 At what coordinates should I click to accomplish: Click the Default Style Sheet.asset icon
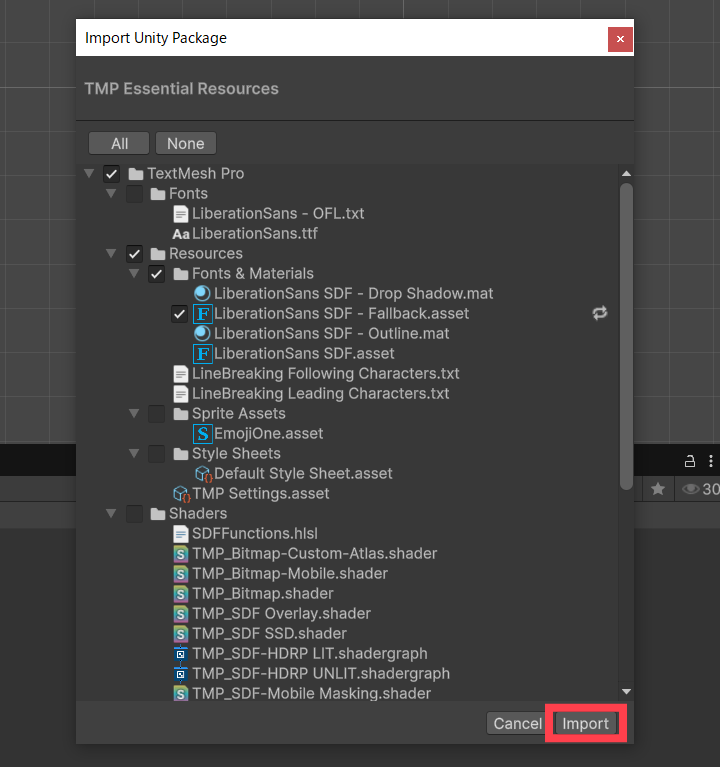click(x=203, y=474)
